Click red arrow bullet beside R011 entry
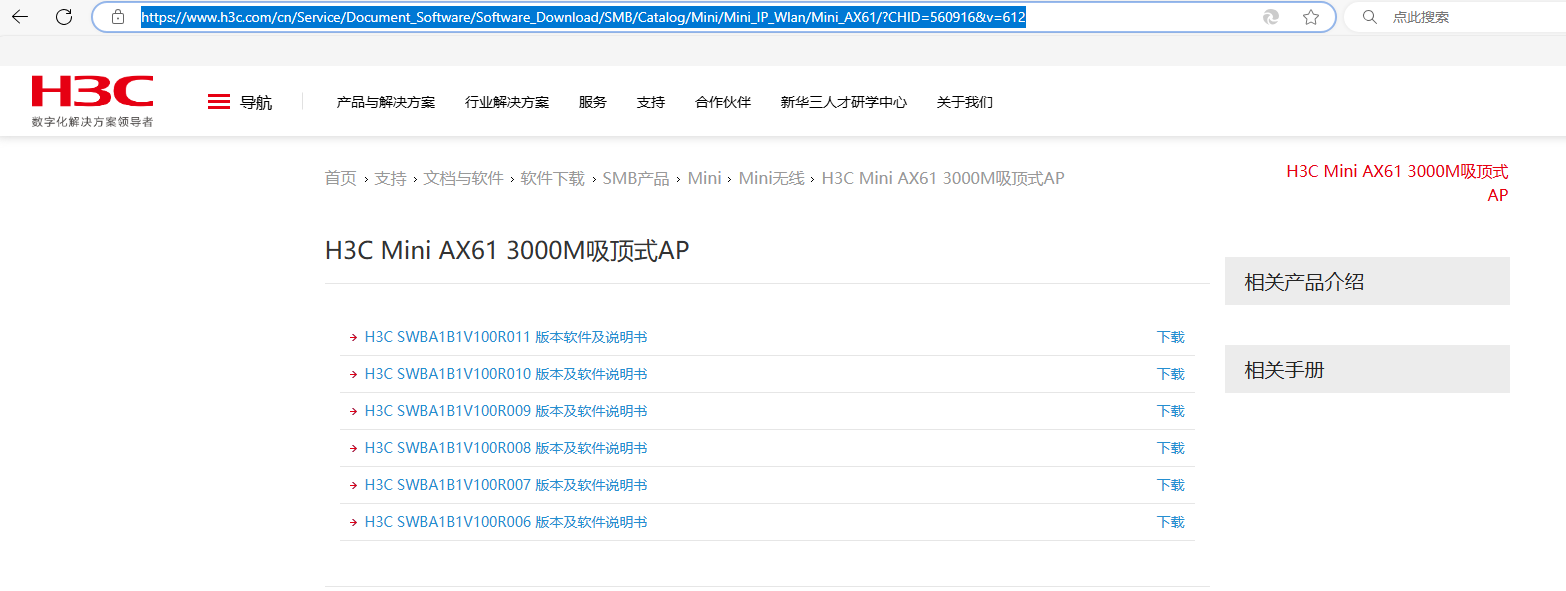 pos(353,338)
